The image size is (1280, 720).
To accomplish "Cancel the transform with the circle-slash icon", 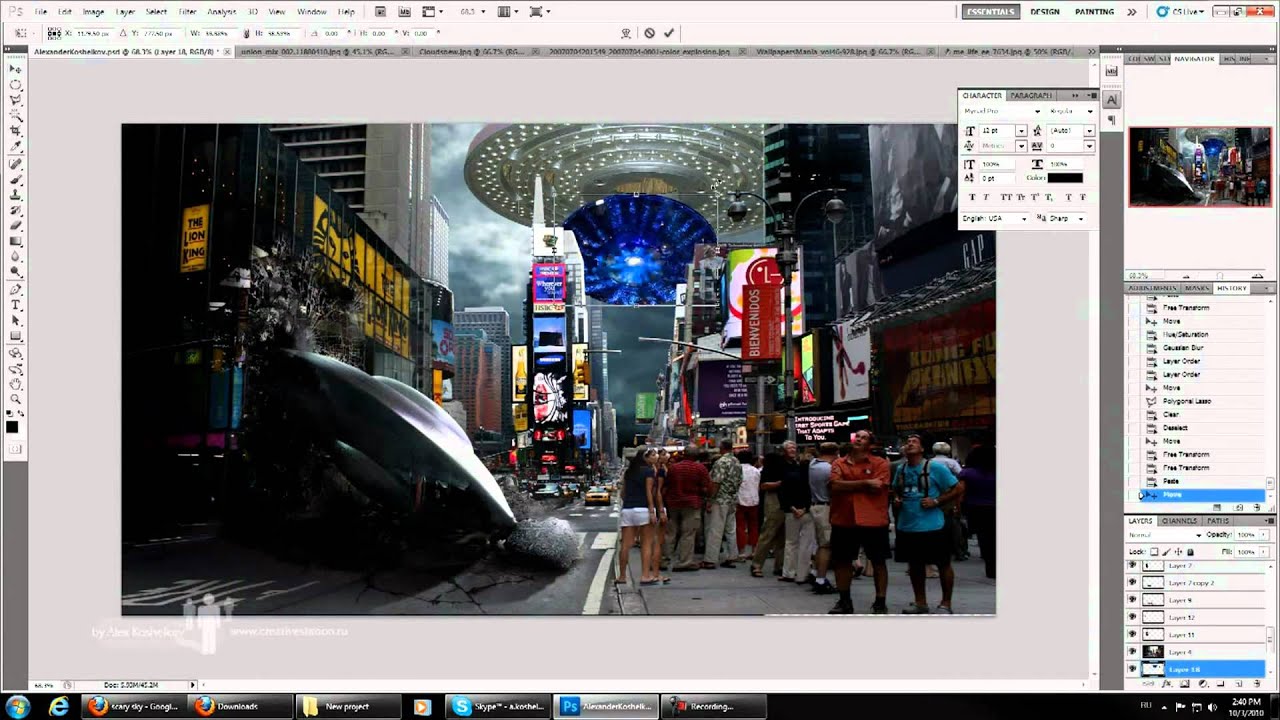I will [649, 33].
